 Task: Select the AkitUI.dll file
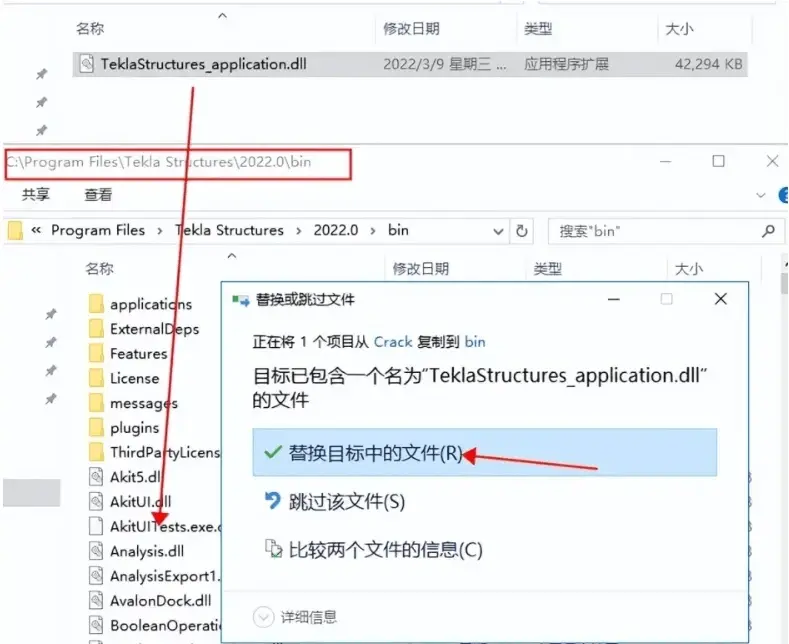(x=130, y=501)
